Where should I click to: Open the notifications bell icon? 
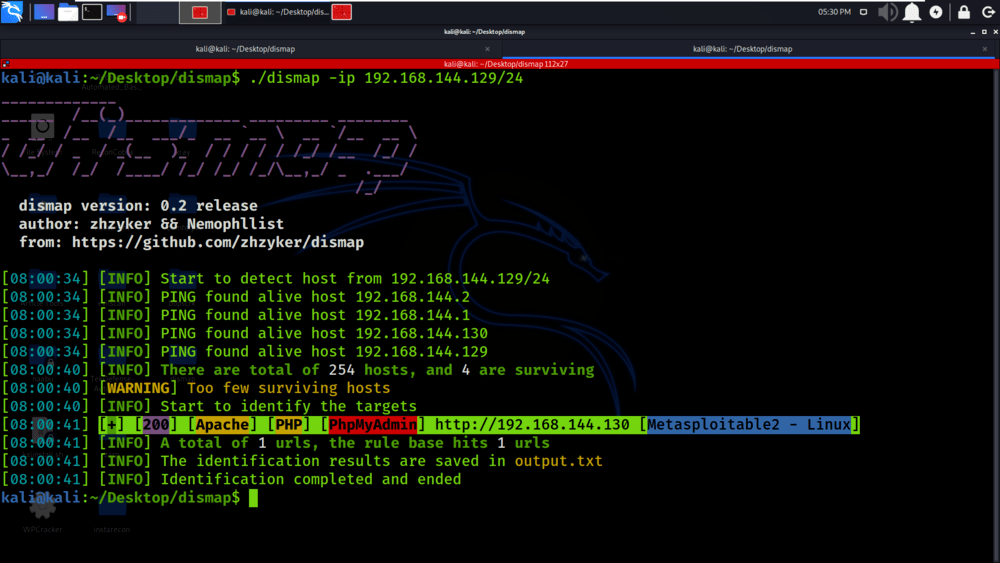(912, 12)
